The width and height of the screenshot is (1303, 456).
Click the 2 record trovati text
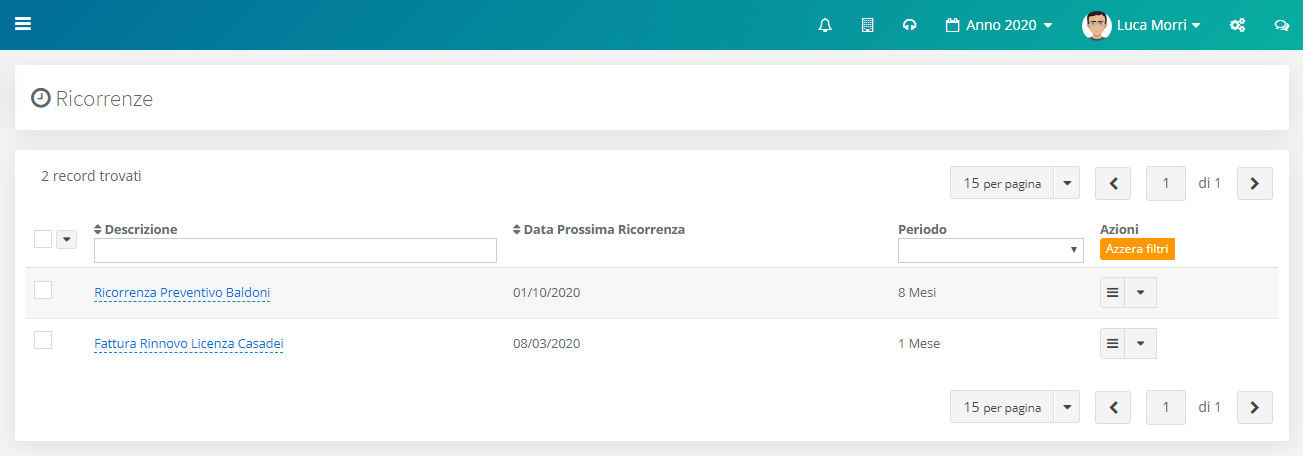tap(91, 176)
